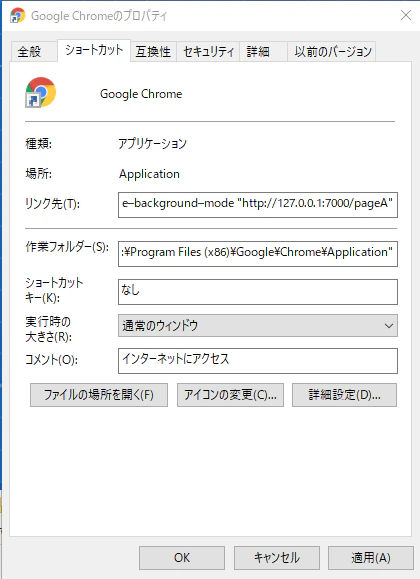
Task: Click the large Google Chrome shortcut icon
Action: point(40,92)
